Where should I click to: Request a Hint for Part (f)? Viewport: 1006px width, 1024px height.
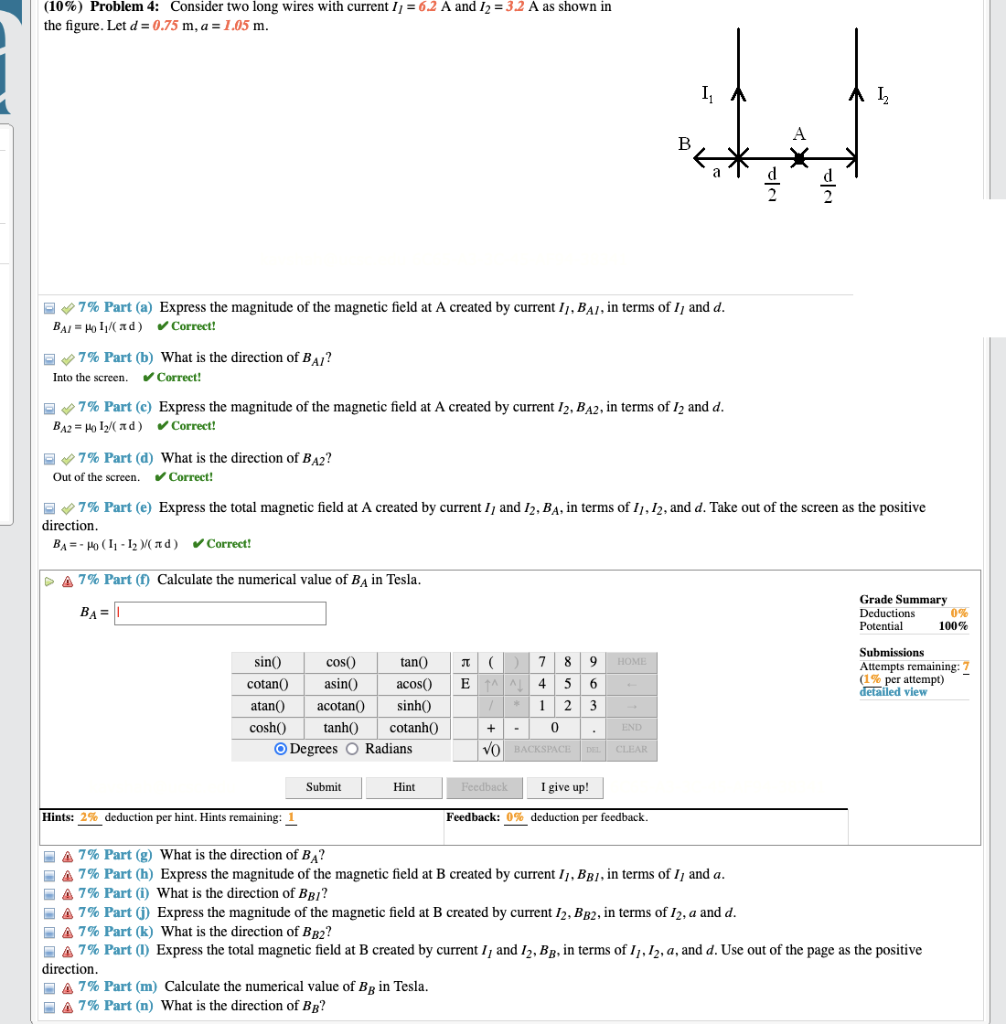tap(403, 787)
